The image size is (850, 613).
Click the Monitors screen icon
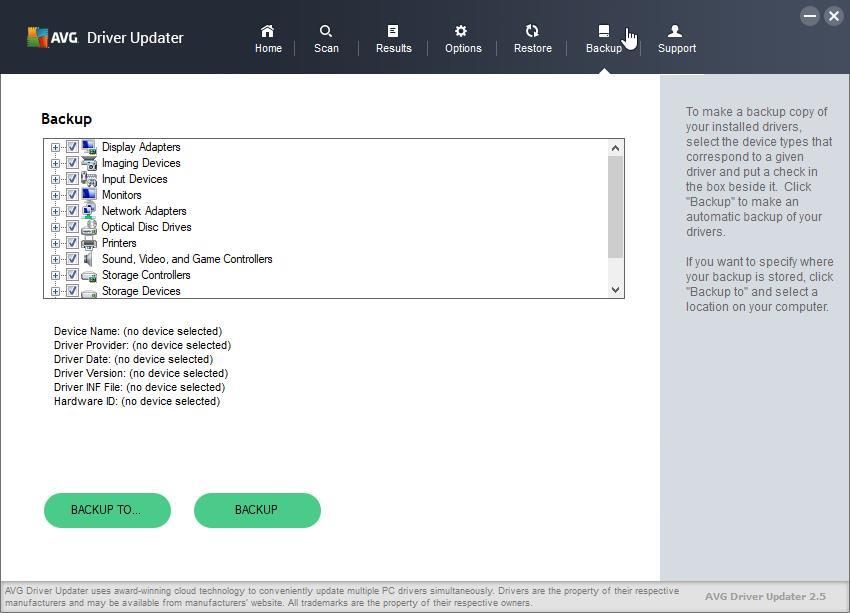click(x=89, y=195)
